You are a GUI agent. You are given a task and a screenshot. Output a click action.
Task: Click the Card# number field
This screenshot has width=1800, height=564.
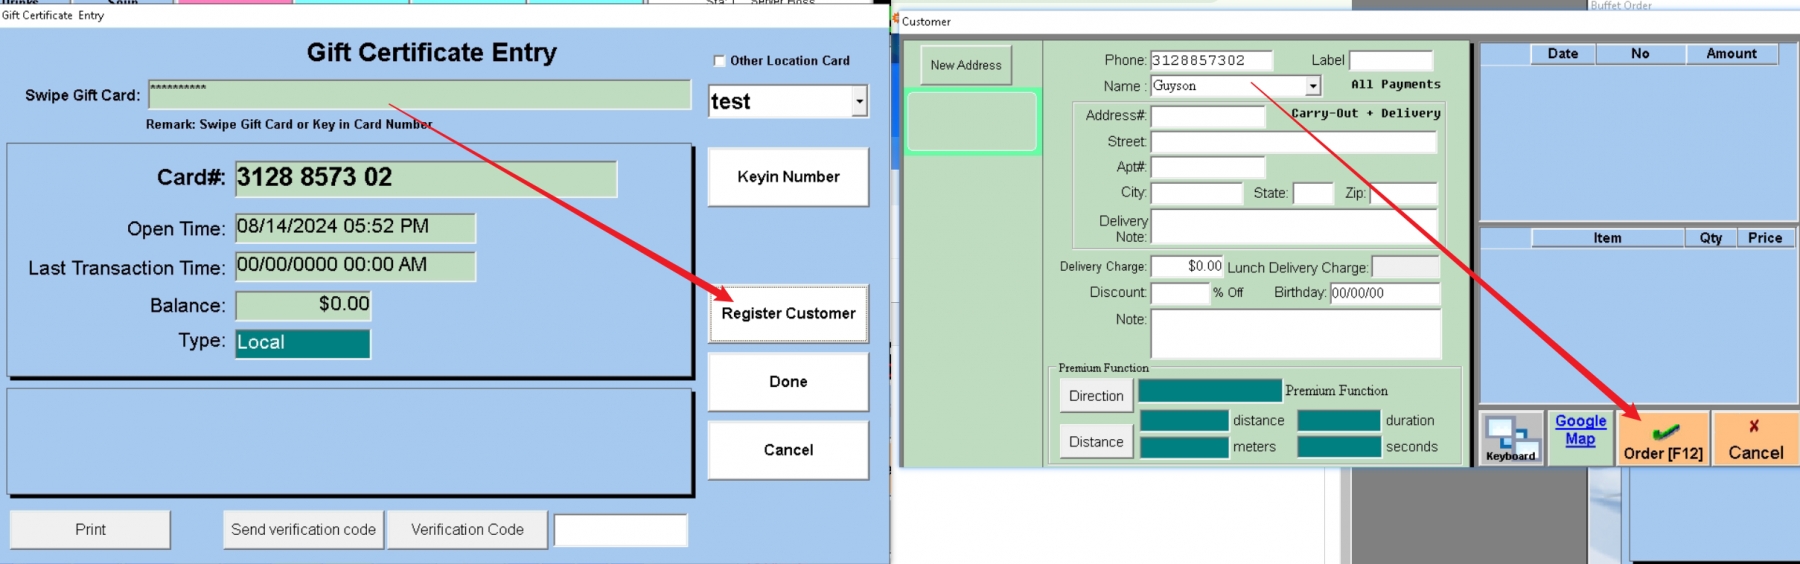(426, 179)
